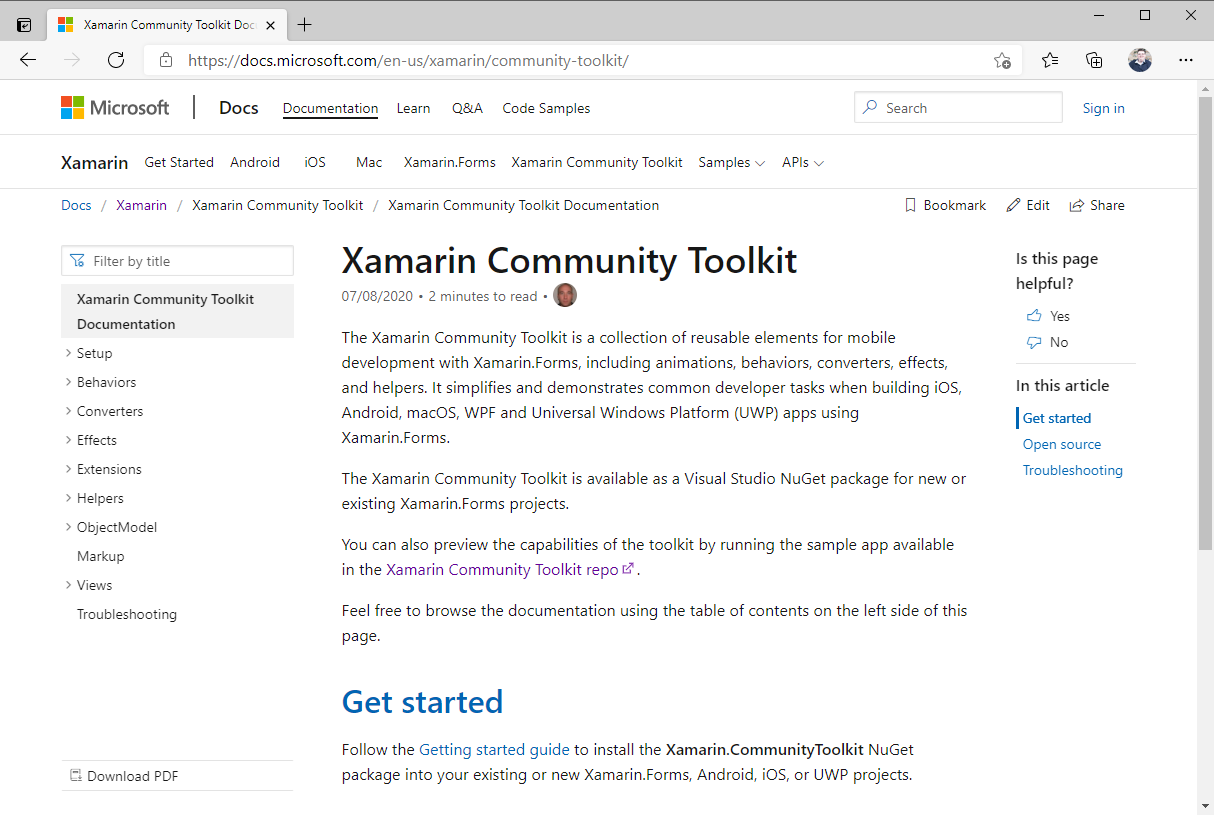Open the browser Collections icon
1214x815 pixels.
click(1094, 60)
